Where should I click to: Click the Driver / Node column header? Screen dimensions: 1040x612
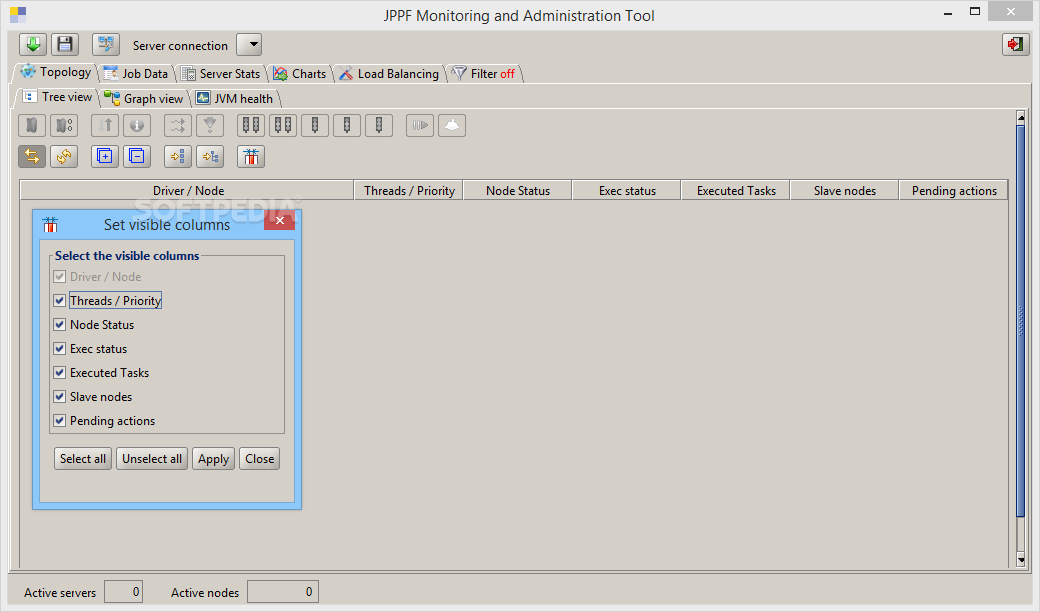click(188, 190)
